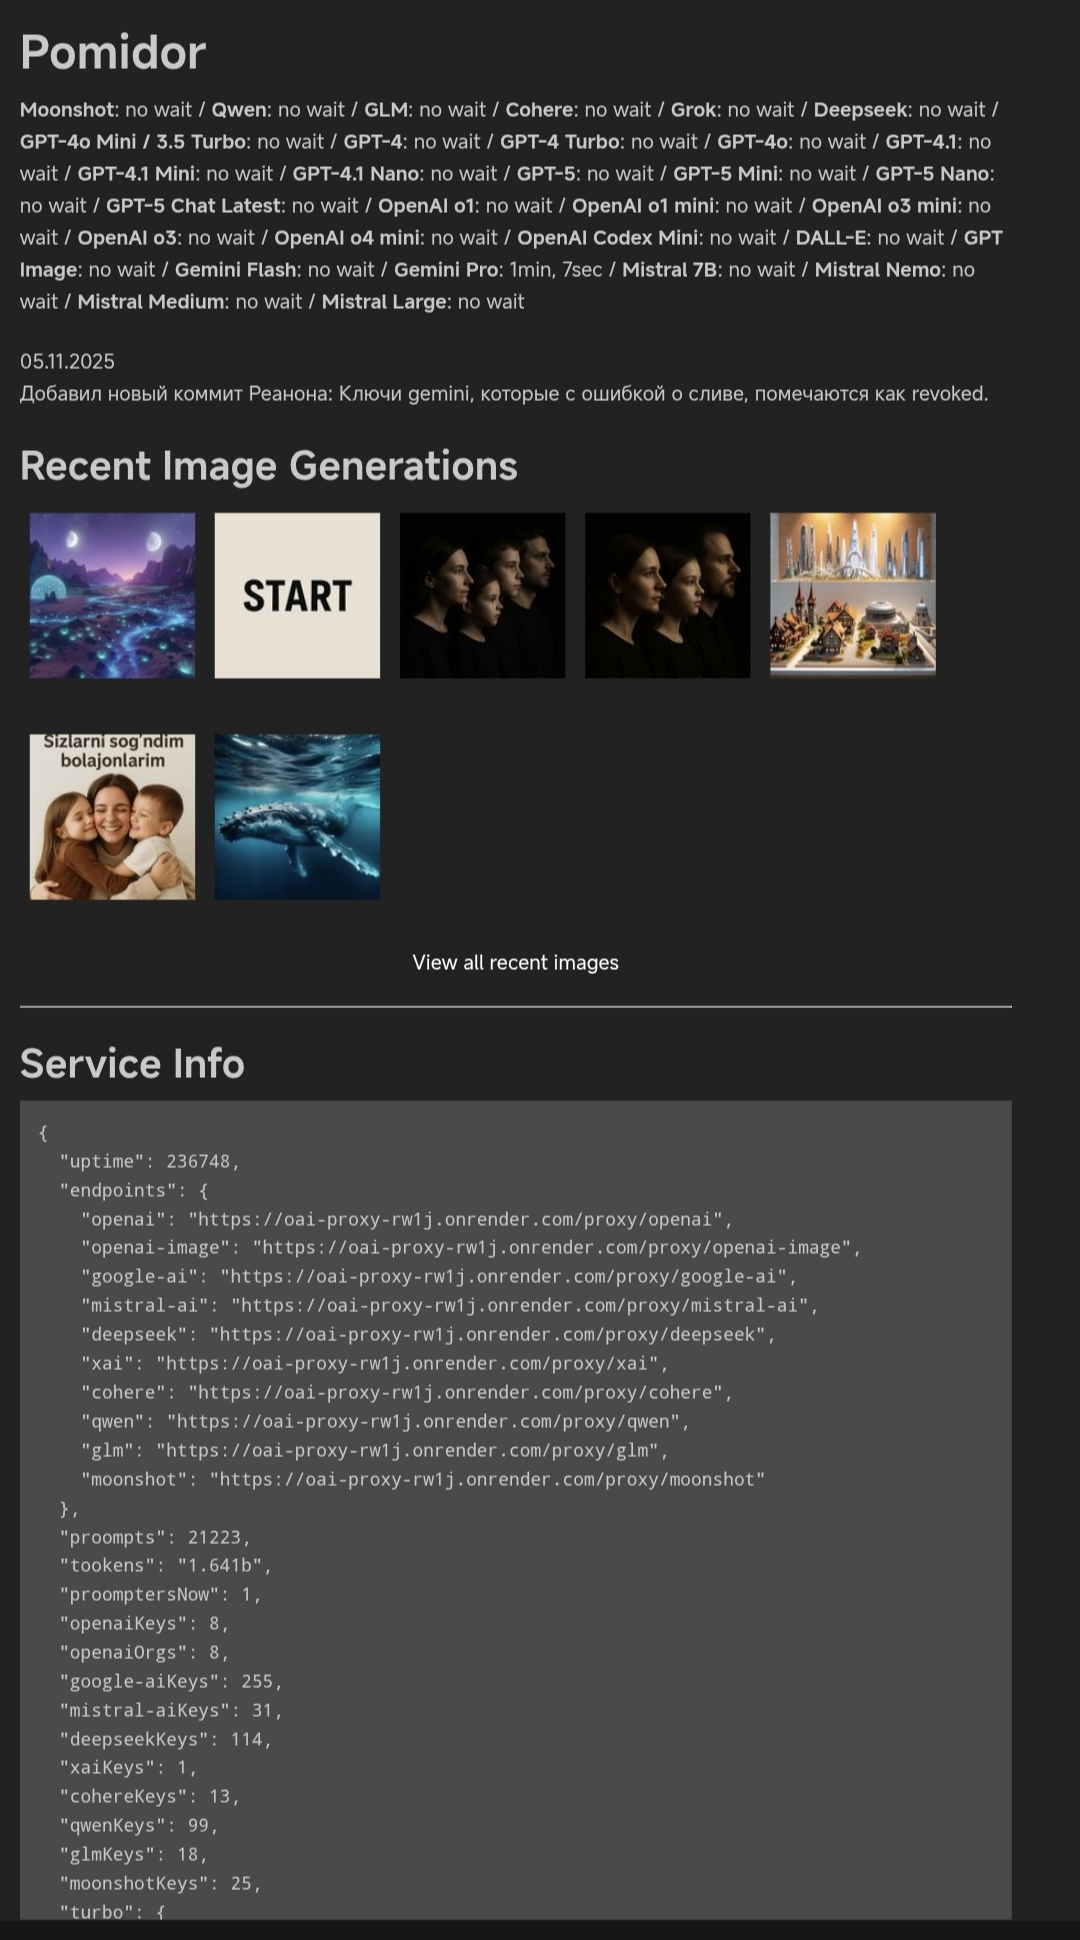Click the Moonshot wait status
This screenshot has height=1940, width=1080.
[106, 109]
